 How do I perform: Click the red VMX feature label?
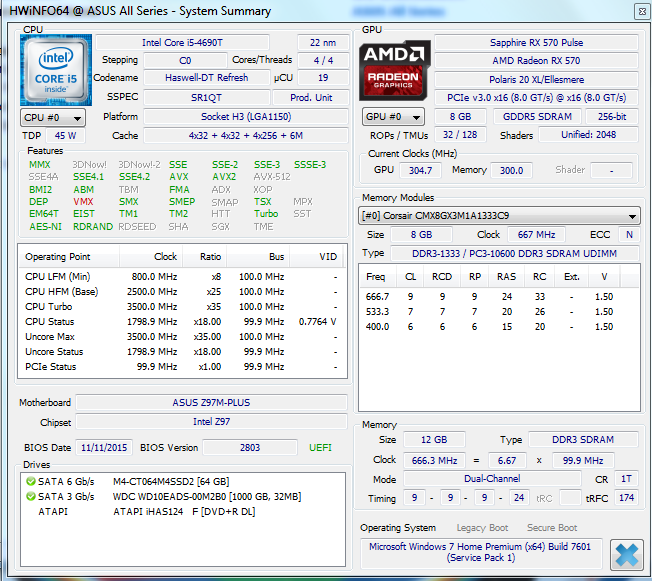point(84,202)
